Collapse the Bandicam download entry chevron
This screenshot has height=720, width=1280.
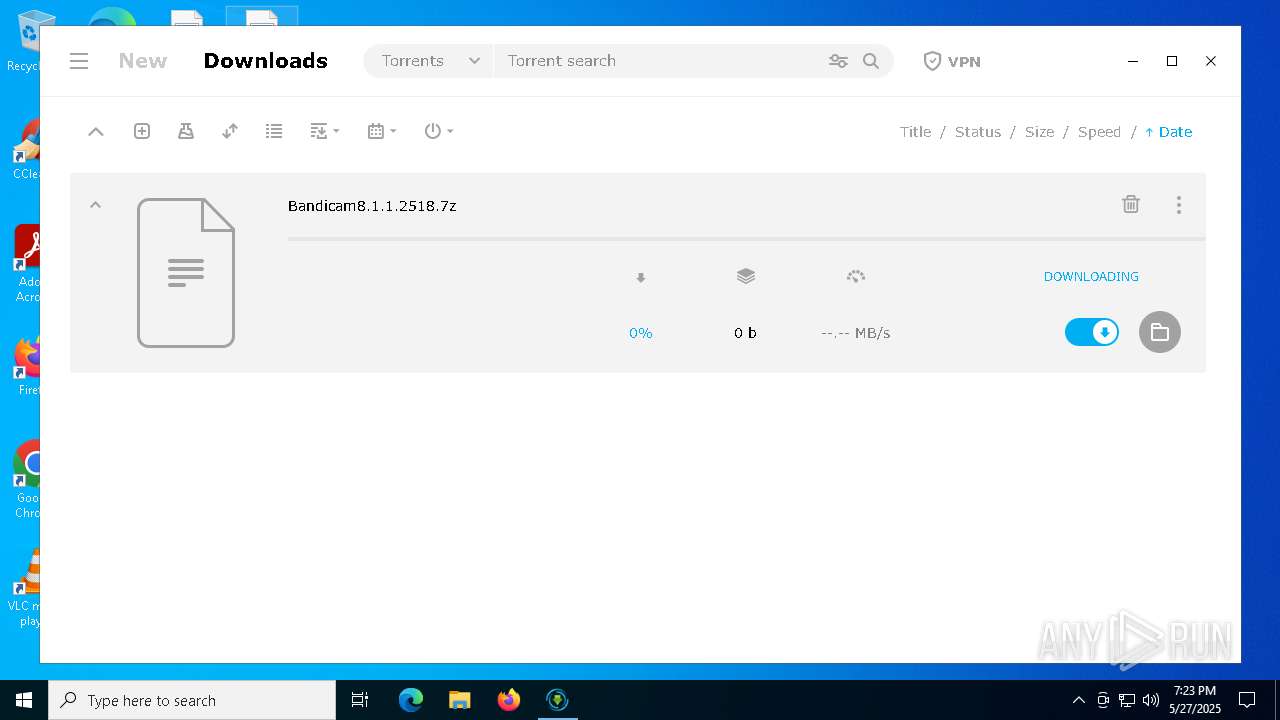click(96, 205)
